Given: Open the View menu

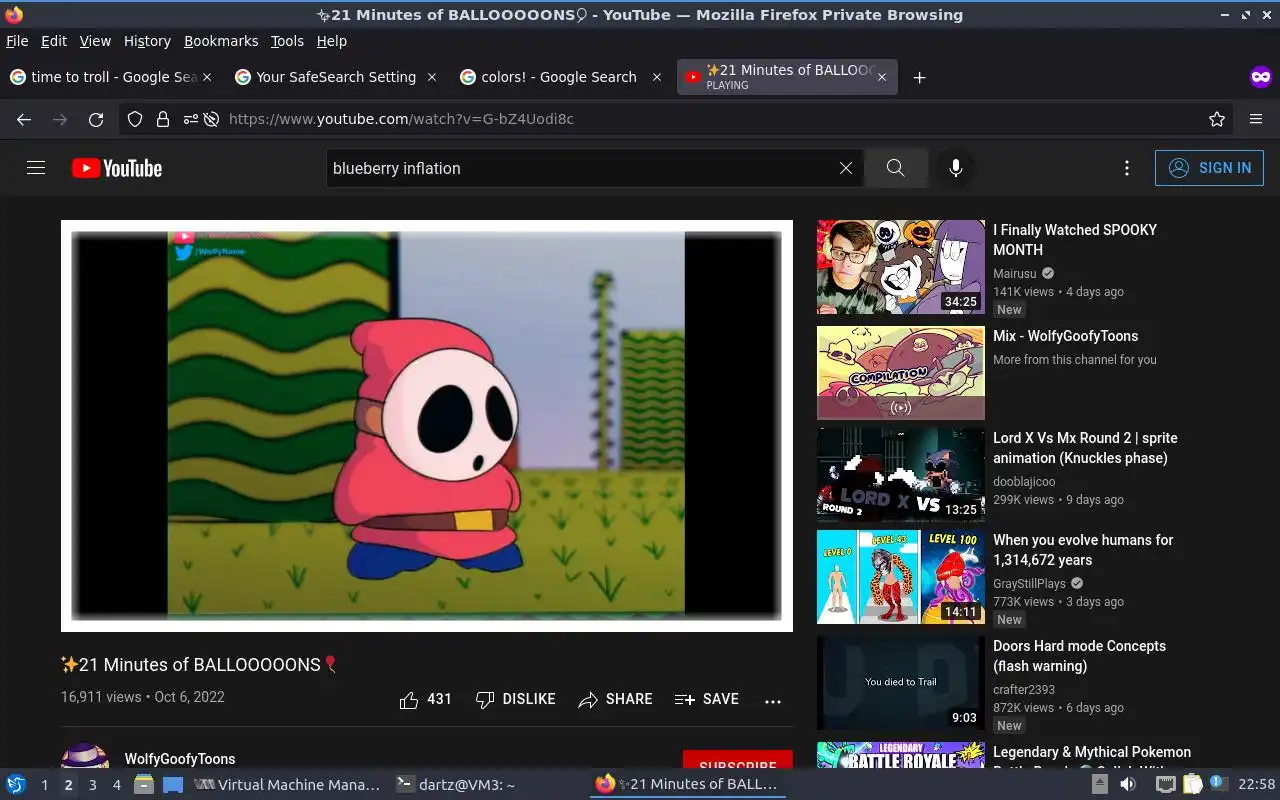Looking at the screenshot, I should coord(95,41).
